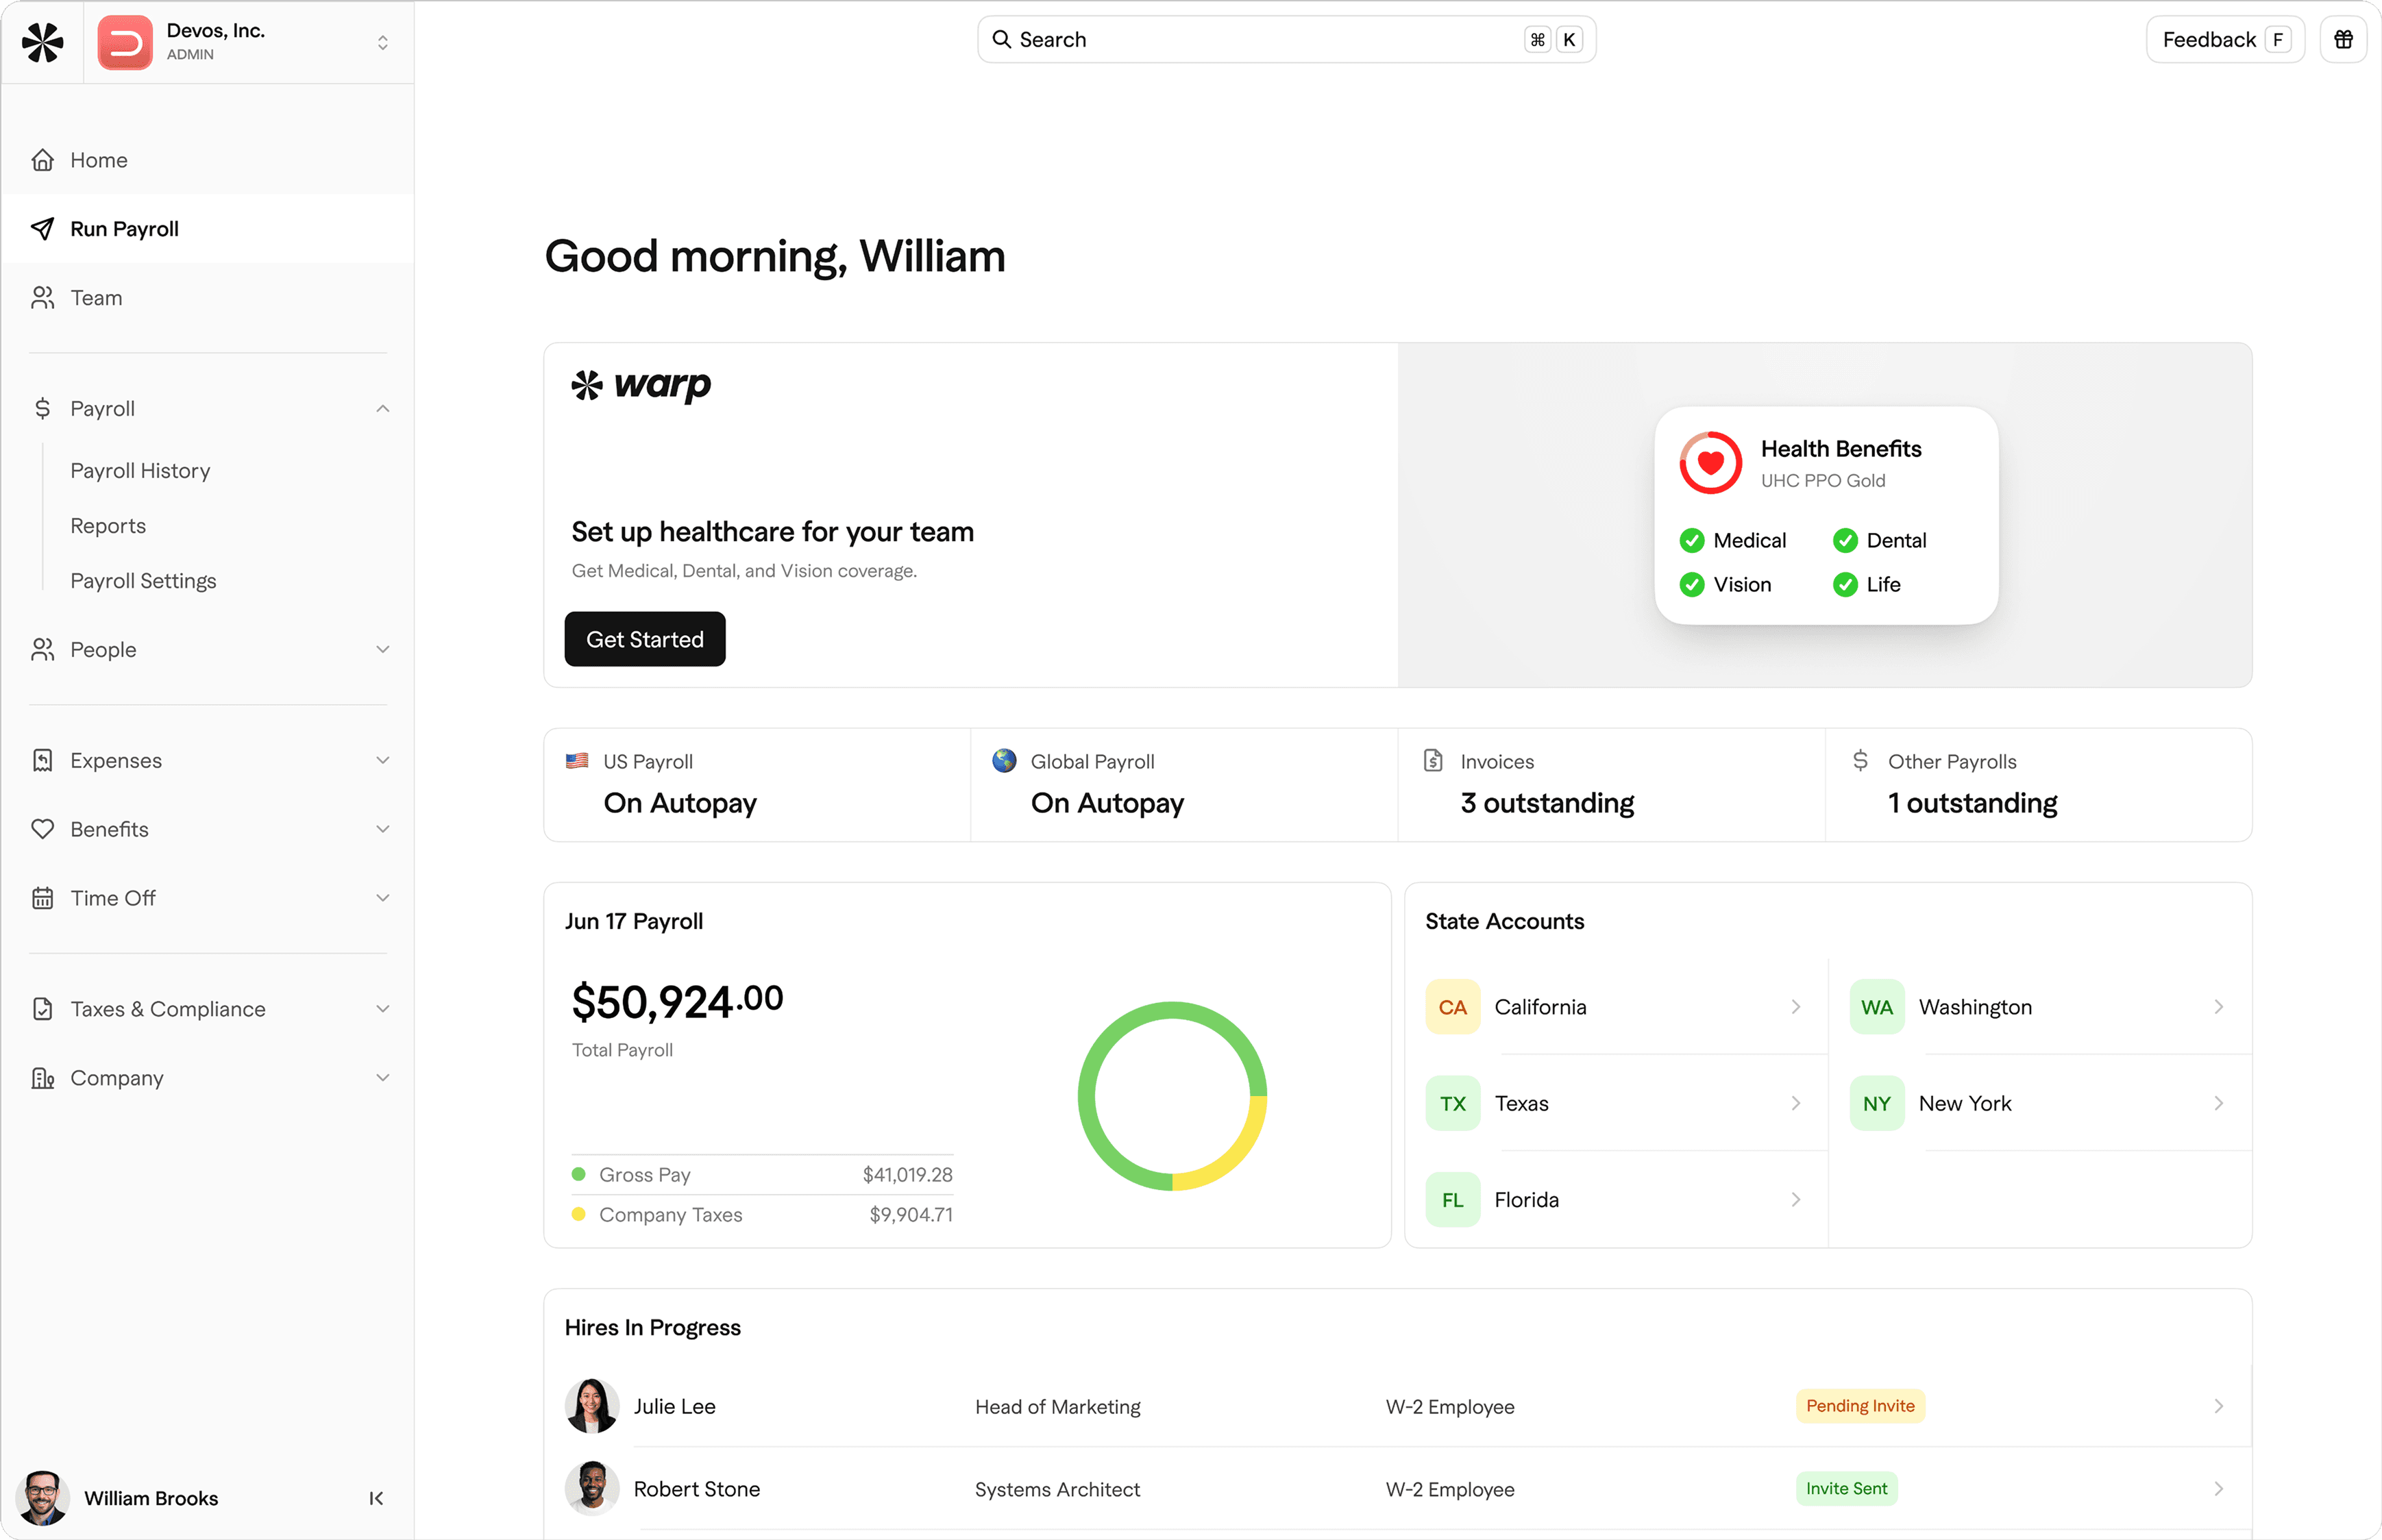Viewport: 2382px width, 1540px height.
Task: Open the gift rewards icon top right
Action: [2344, 39]
